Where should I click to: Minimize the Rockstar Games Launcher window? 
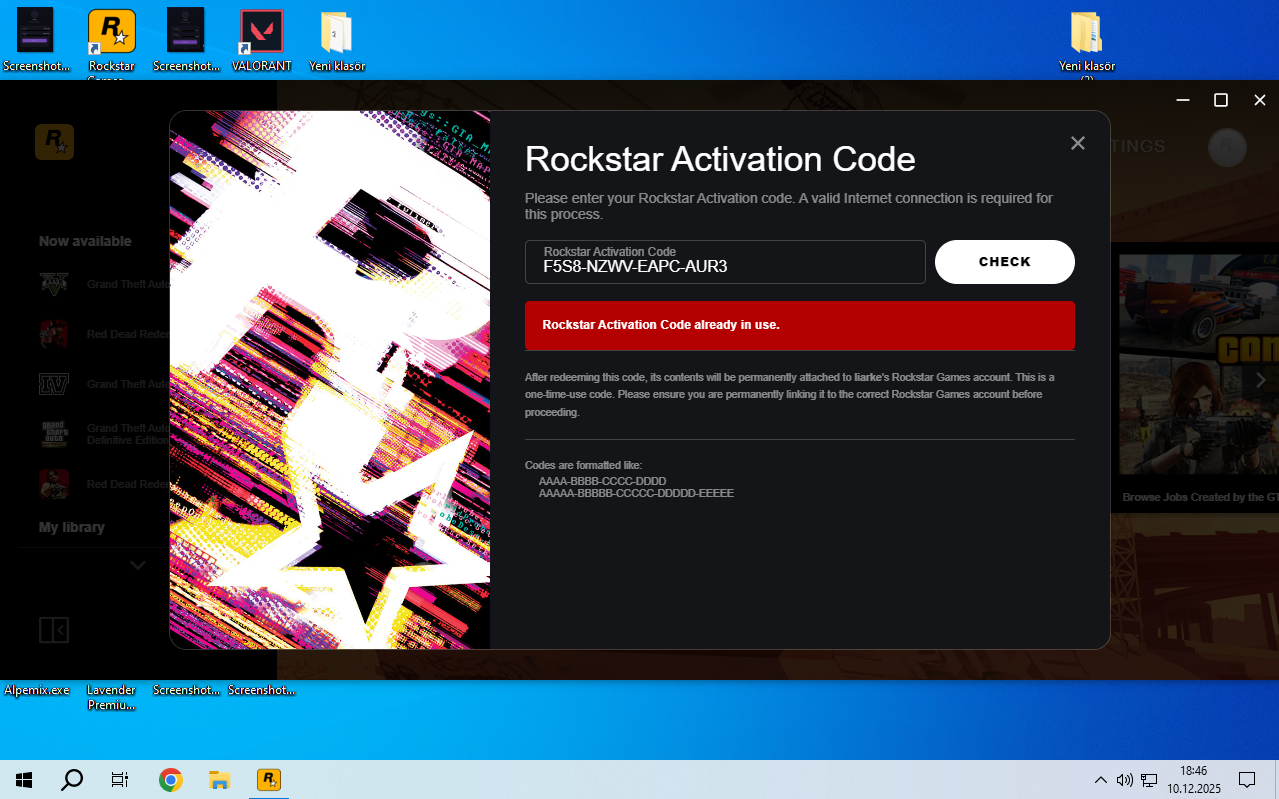point(1183,100)
